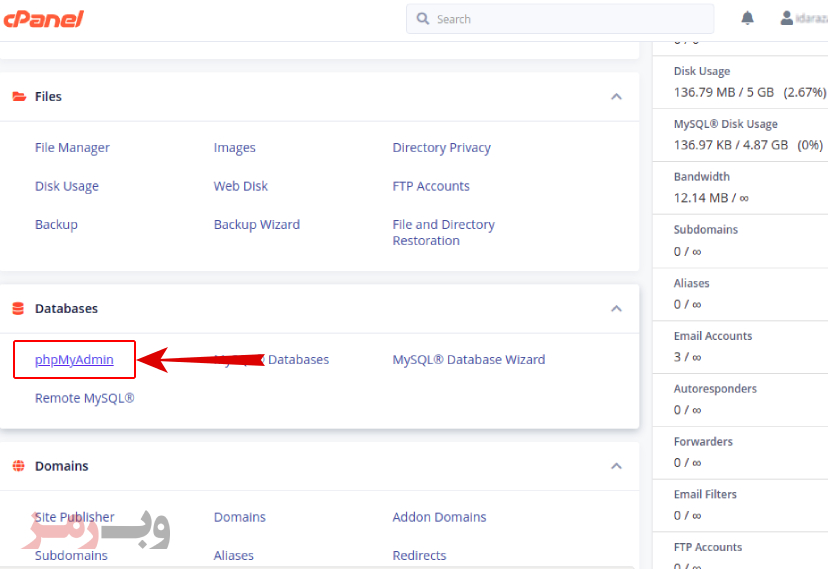The height and width of the screenshot is (569, 828).
Task: Open File and Directory Restoration
Action: [444, 233]
